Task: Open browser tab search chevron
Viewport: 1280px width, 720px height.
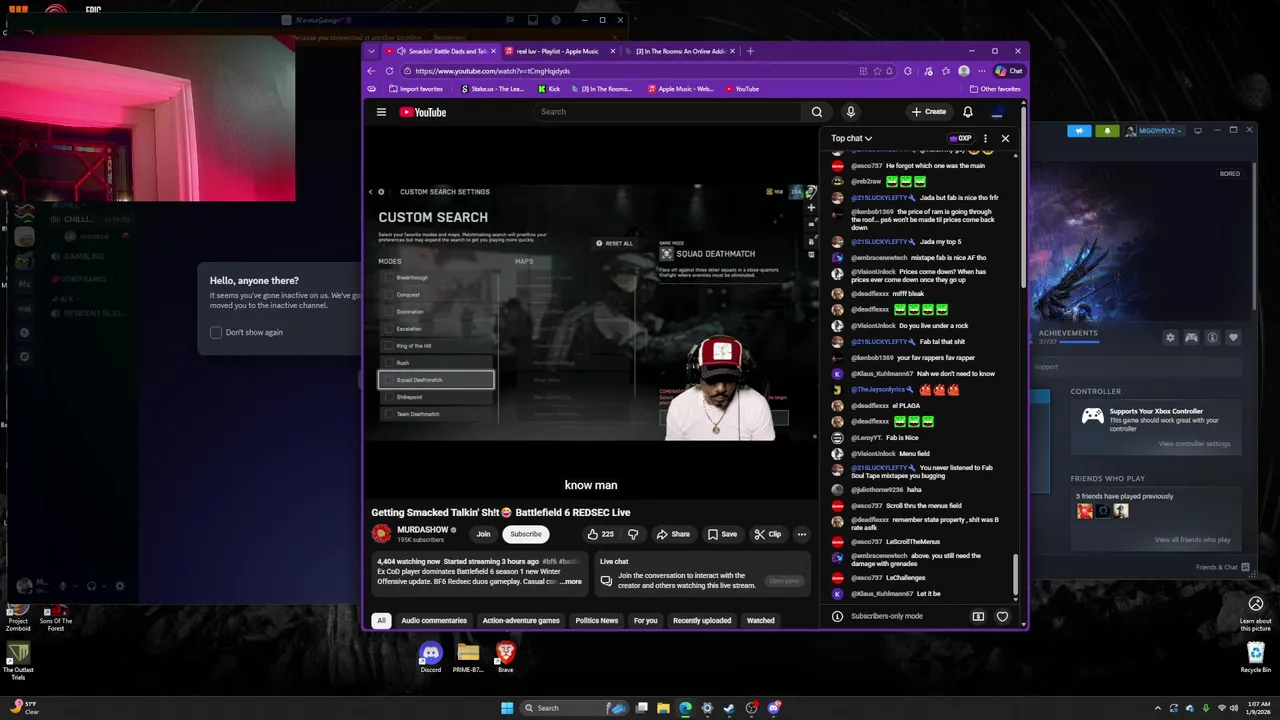Action: (372, 51)
